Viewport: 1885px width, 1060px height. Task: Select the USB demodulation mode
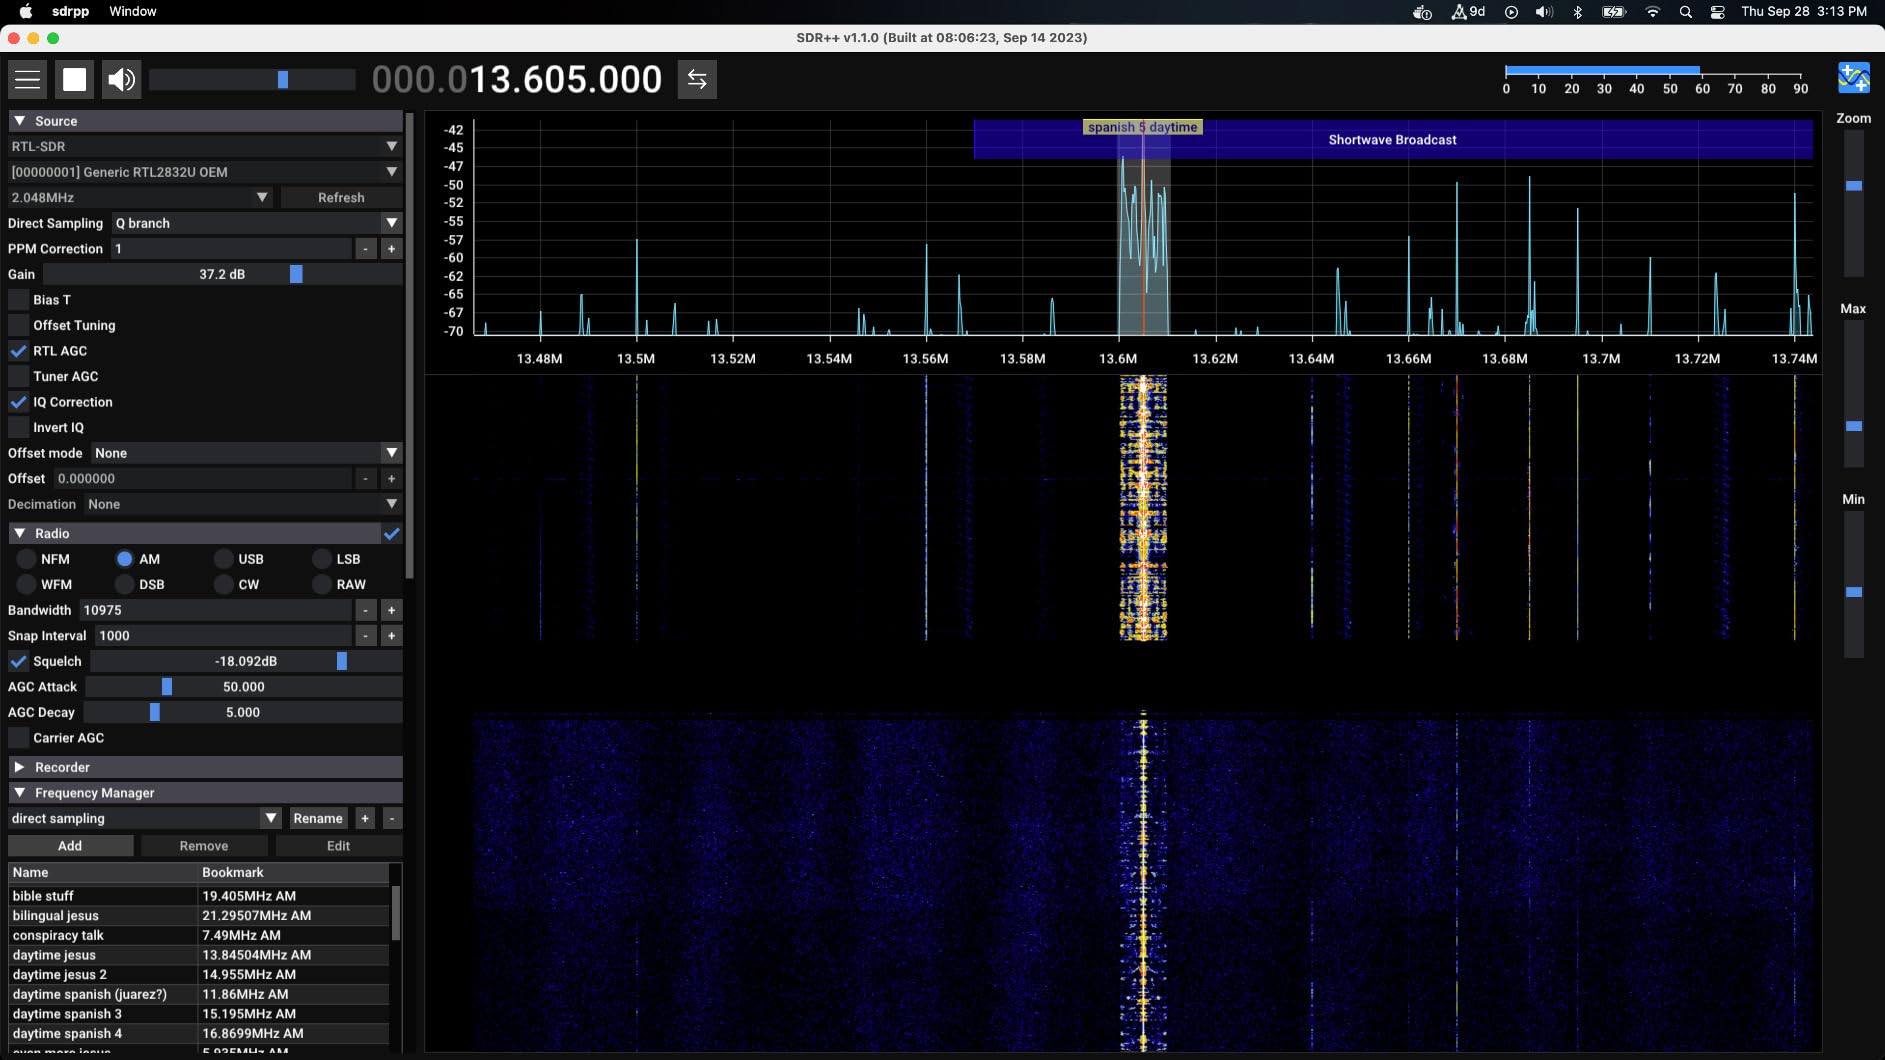[224, 559]
